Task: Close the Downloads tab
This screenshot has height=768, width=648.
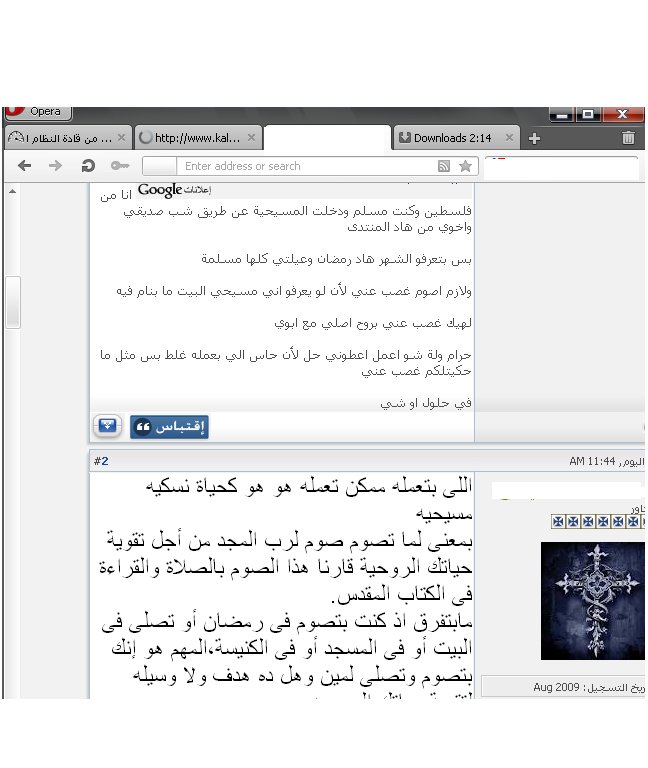Action: pos(509,138)
